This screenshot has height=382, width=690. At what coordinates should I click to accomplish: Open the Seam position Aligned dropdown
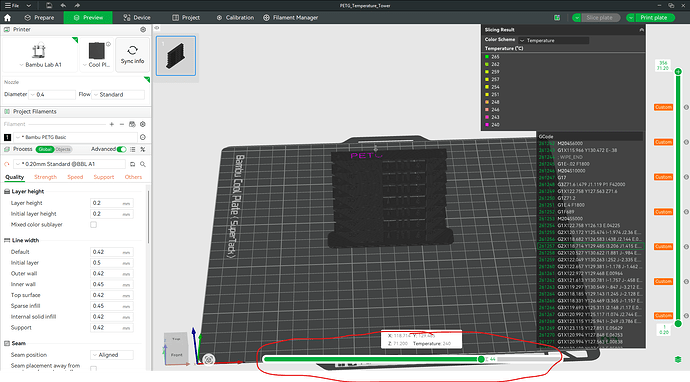[x=112, y=355]
